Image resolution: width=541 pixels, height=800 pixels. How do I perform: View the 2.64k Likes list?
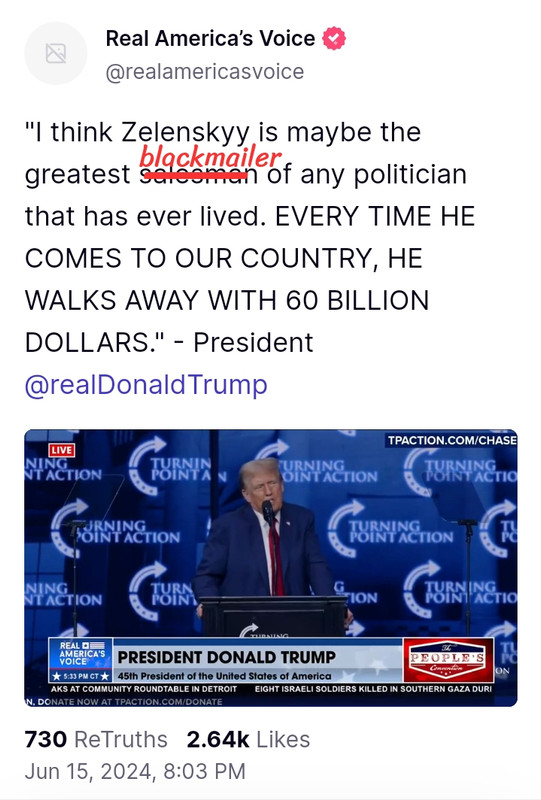(248, 739)
